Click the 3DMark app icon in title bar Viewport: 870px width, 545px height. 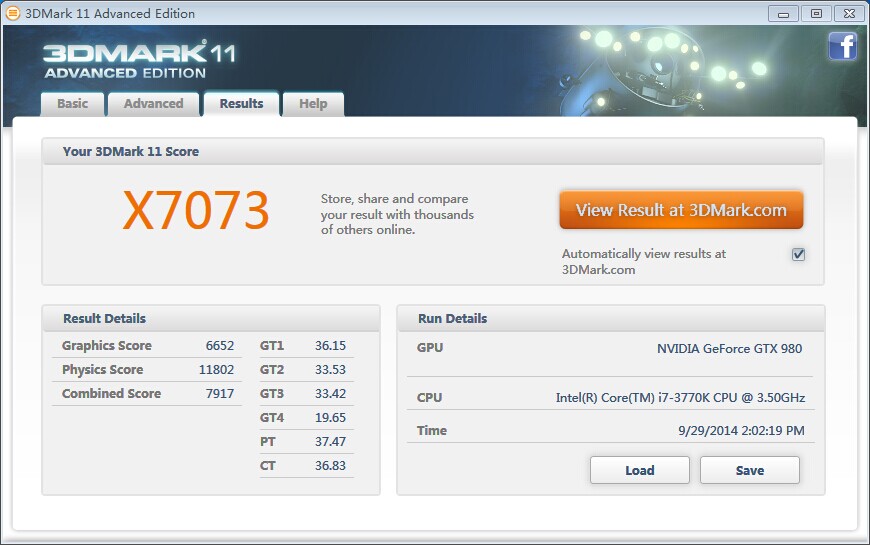(x=12, y=13)
